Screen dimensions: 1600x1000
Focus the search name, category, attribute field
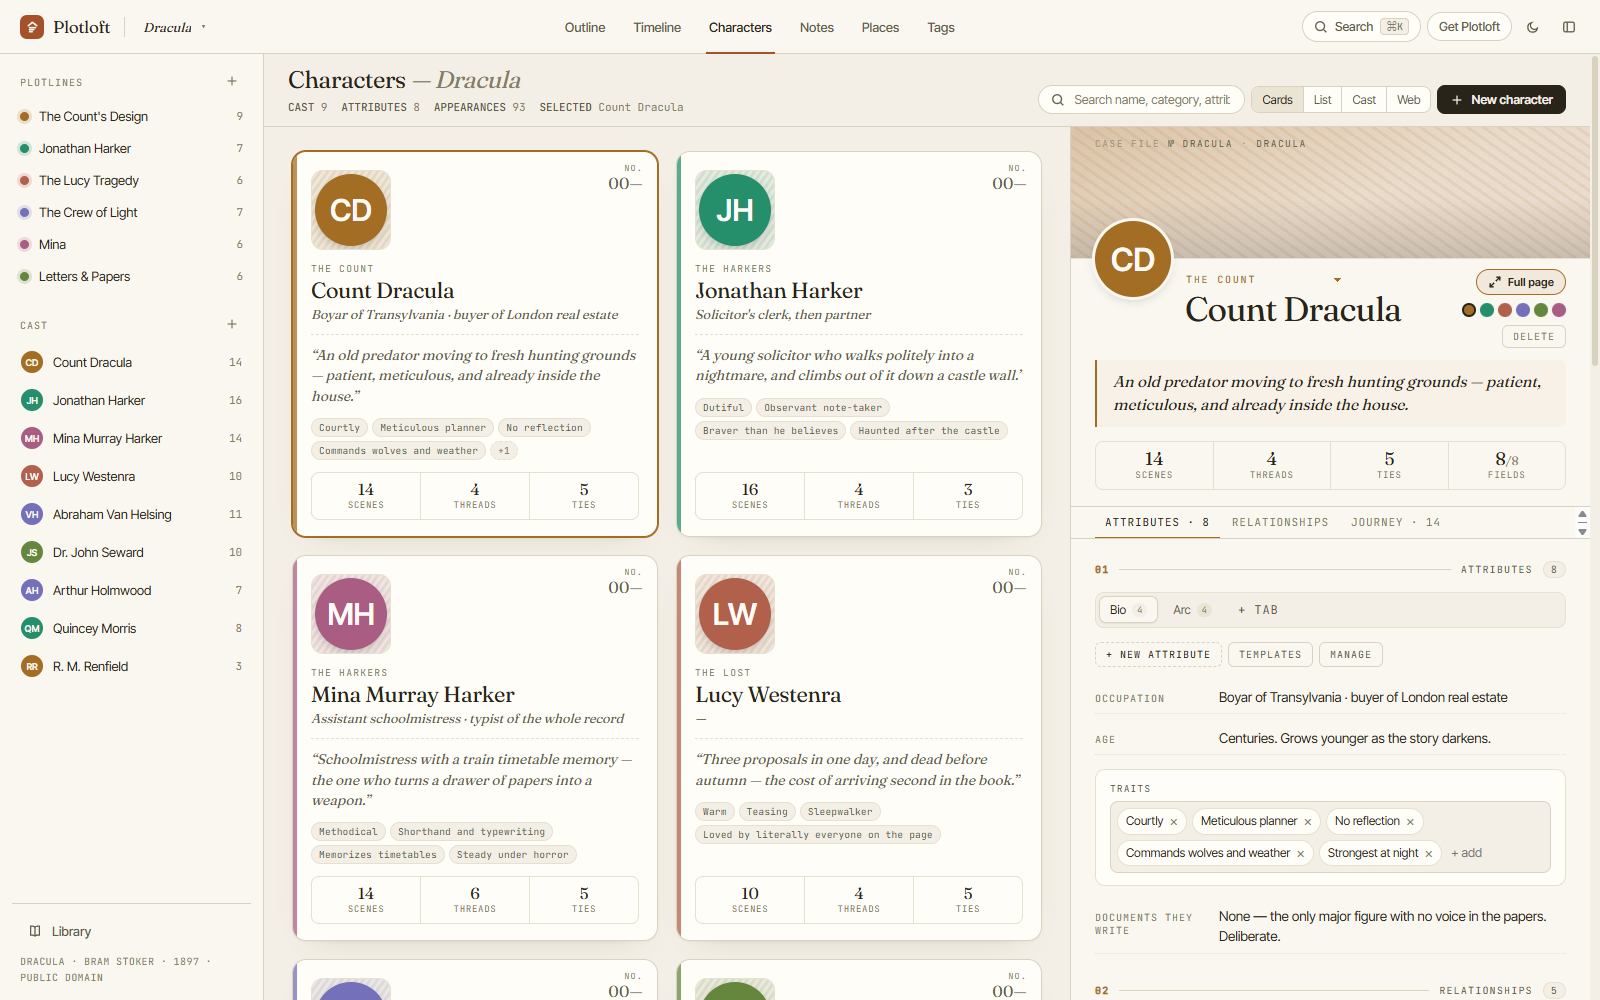point(1141,100)
